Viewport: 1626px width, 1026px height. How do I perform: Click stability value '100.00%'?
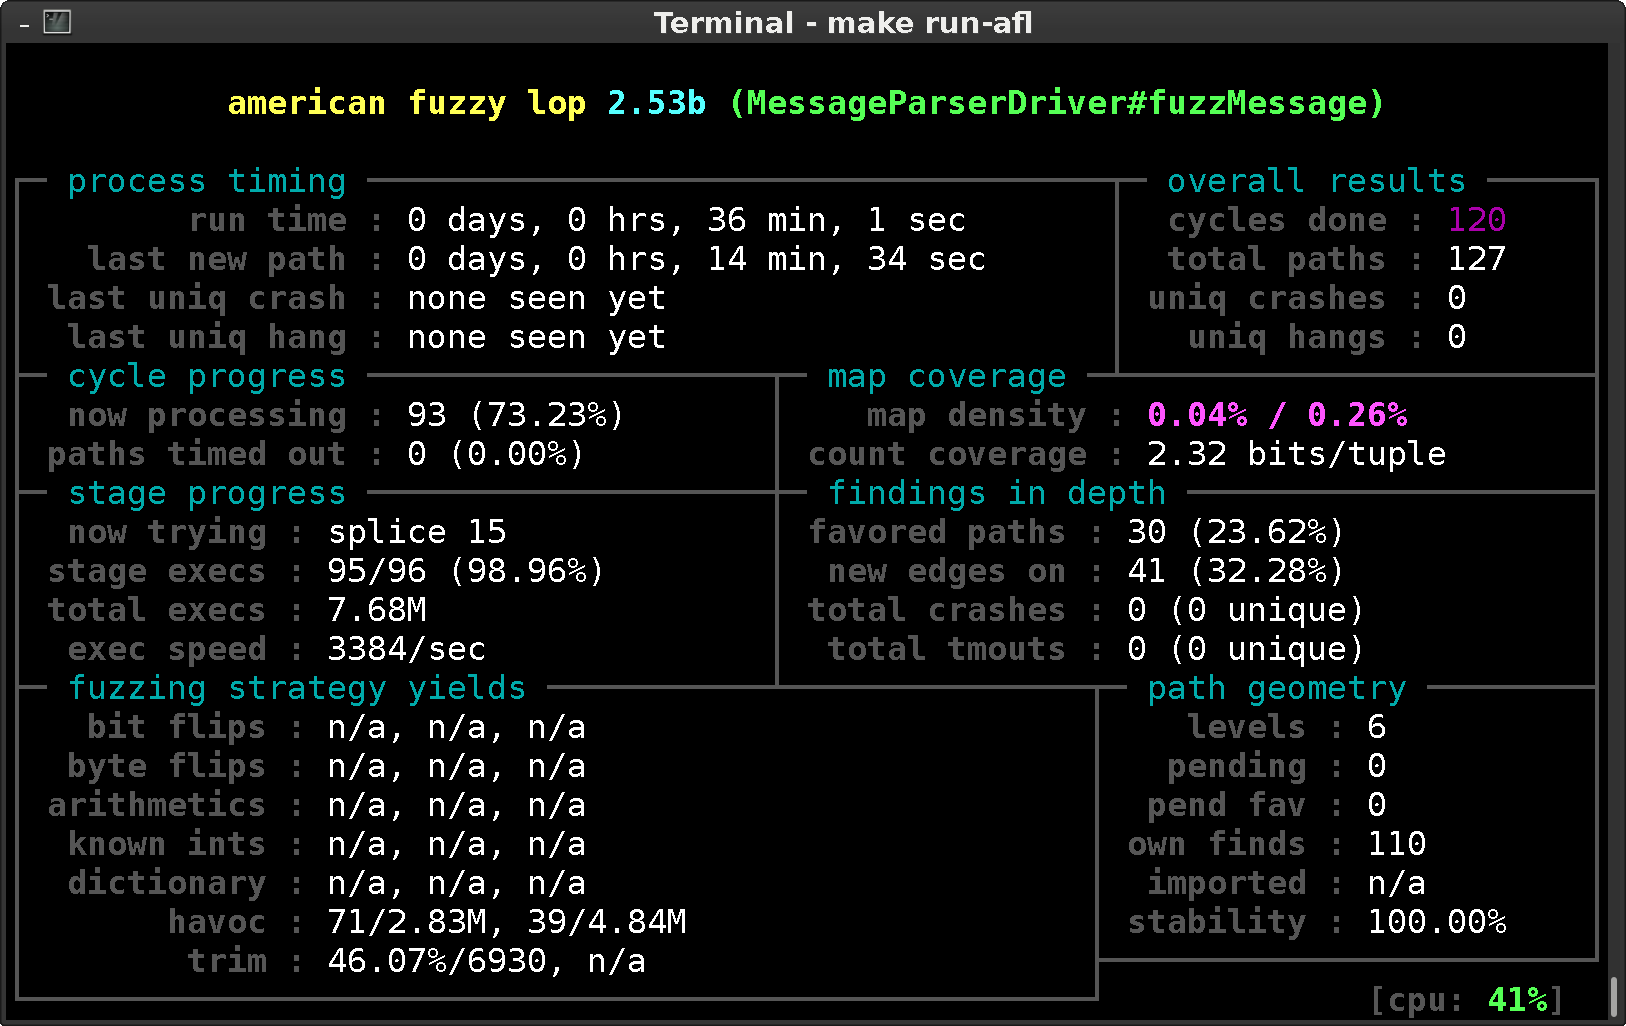(1437, 922)
